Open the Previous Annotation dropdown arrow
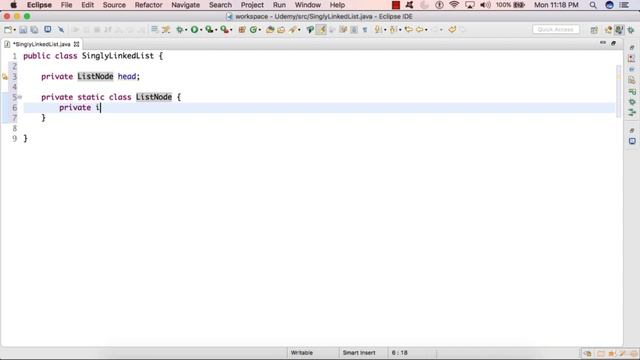The width and height of the screenshot is (640, 360). [400, 30]
